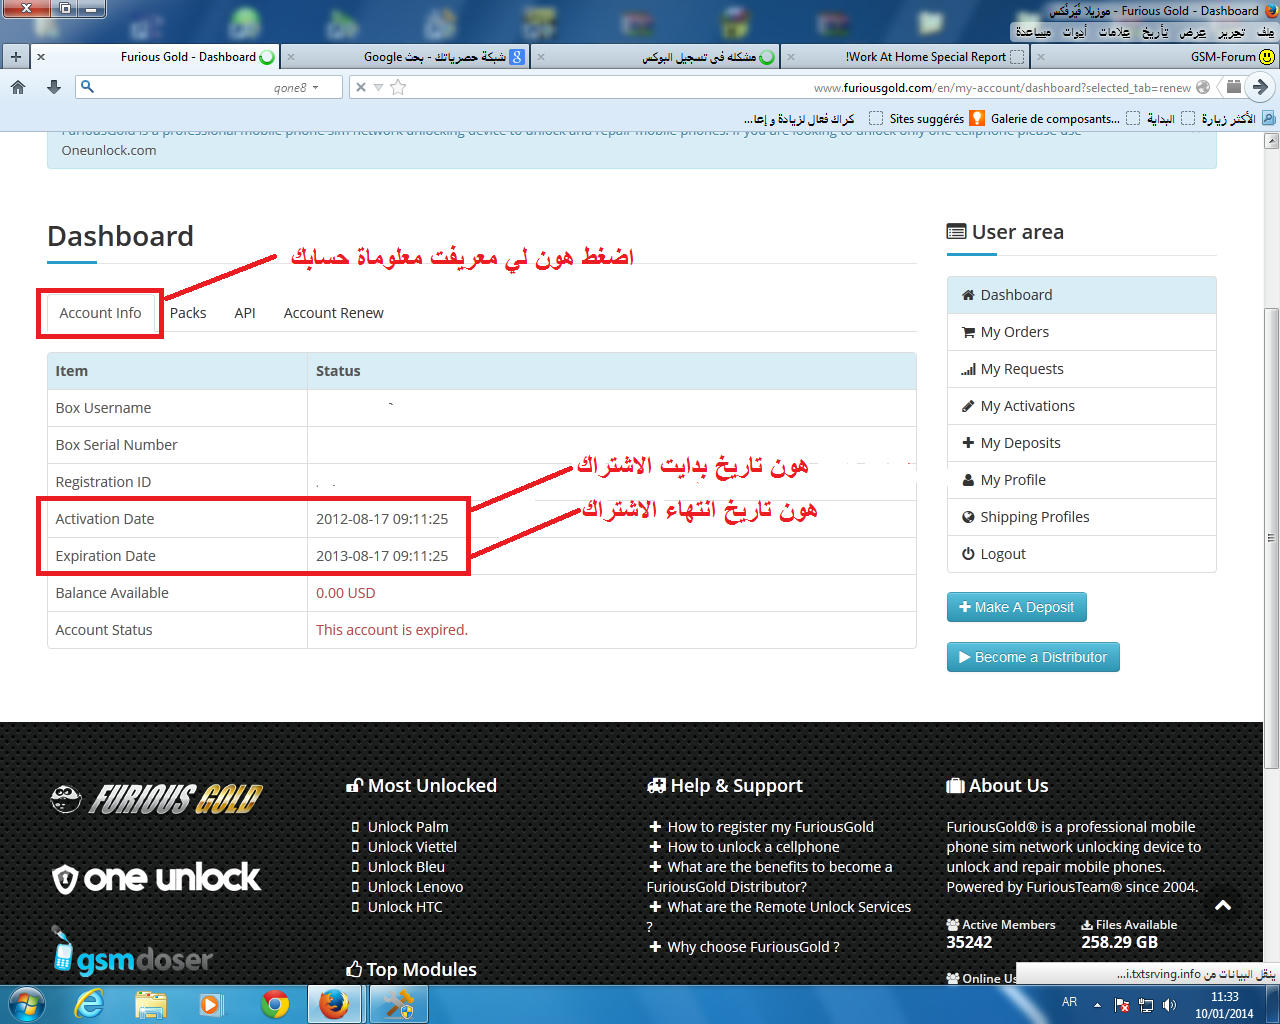1280x1024 pixels.
Task: Open the Unlock HTC link
Action: 405,907
